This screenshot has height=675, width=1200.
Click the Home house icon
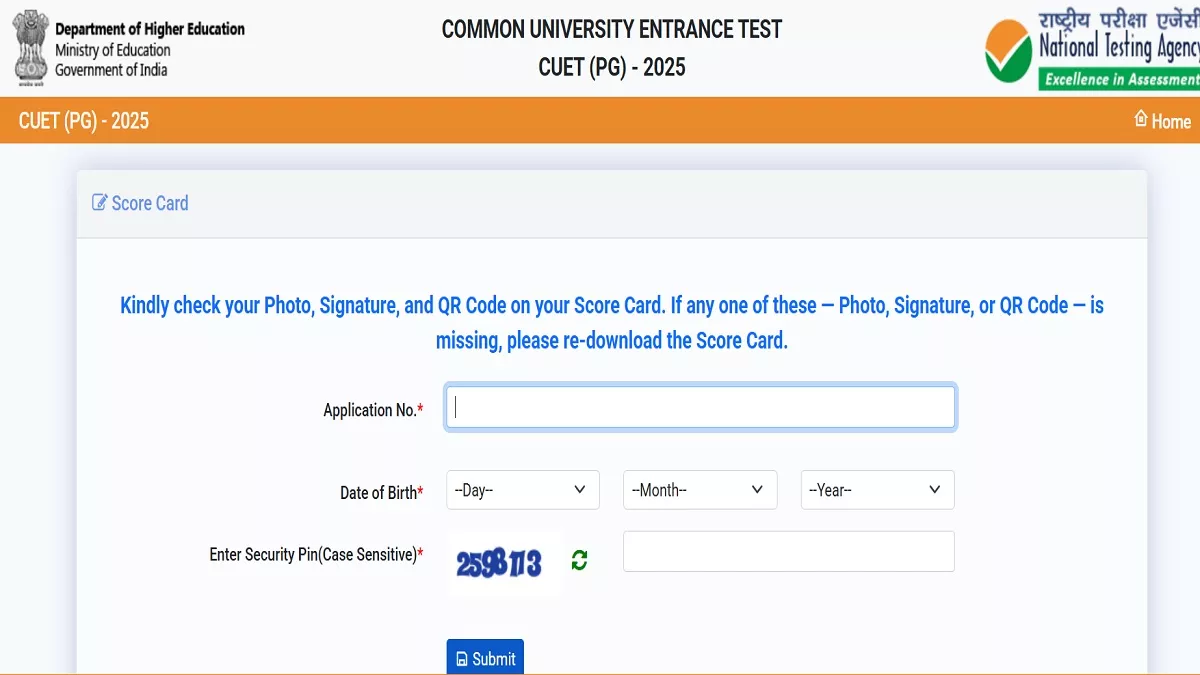coord(1141,119)
